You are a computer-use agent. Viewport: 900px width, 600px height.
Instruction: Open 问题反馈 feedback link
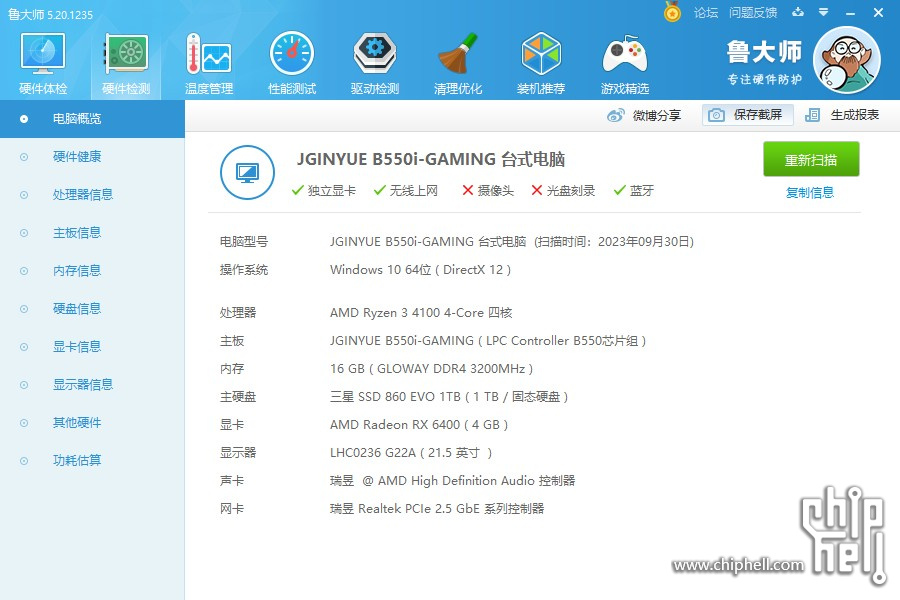[x=753, y=13]
